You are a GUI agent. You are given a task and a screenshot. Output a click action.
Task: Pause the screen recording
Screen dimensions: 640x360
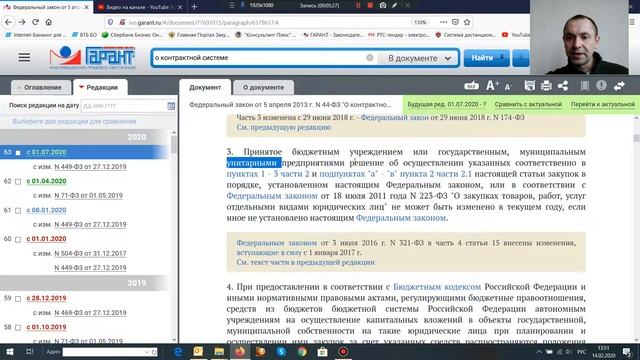[x=358, y=5]
